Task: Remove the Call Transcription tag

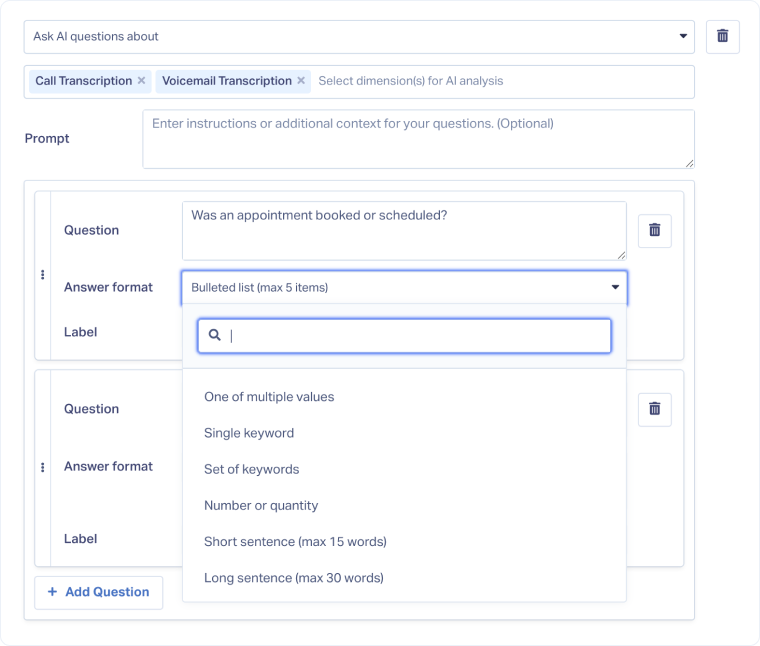Action: coord(141,81)
